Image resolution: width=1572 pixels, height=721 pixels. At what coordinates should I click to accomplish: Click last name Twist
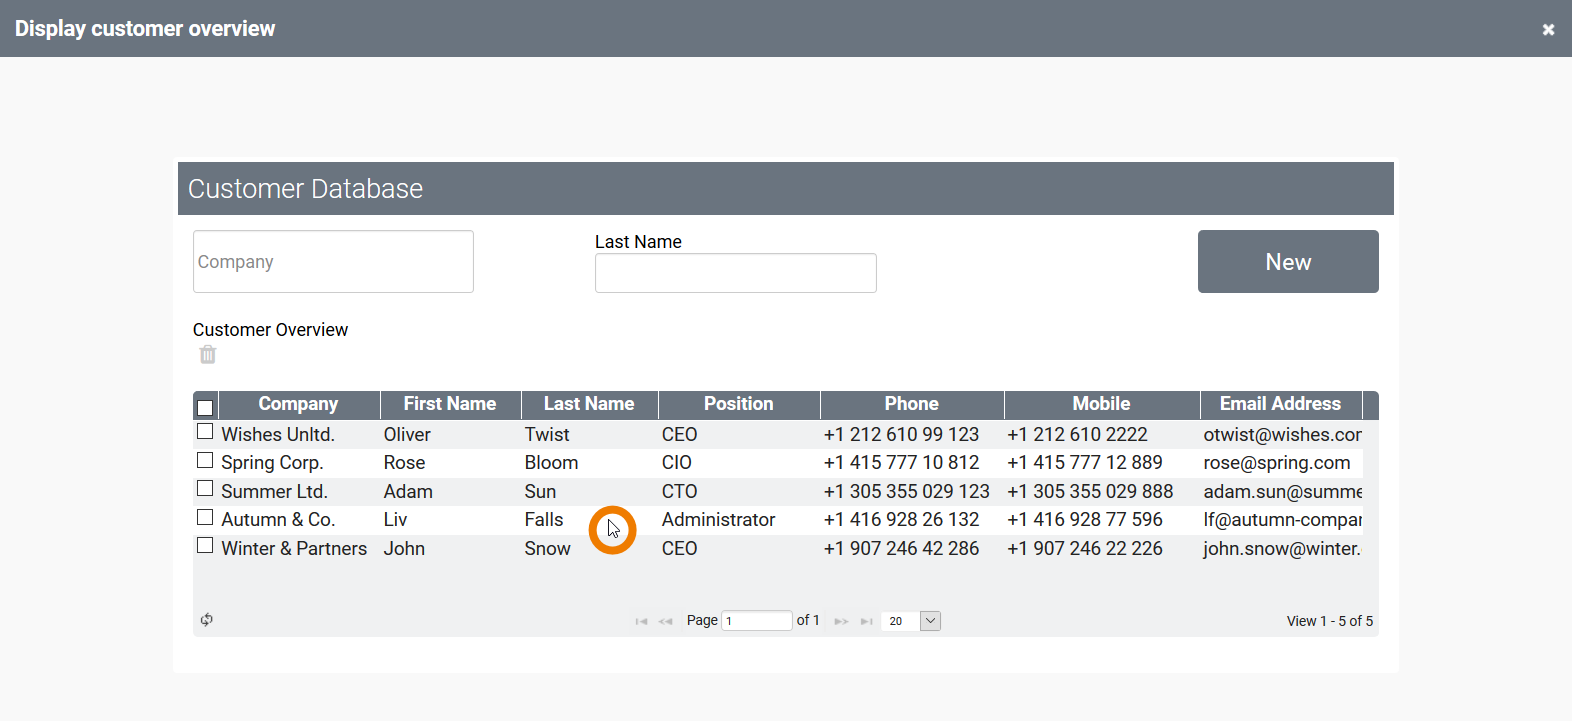coord(547,435)
